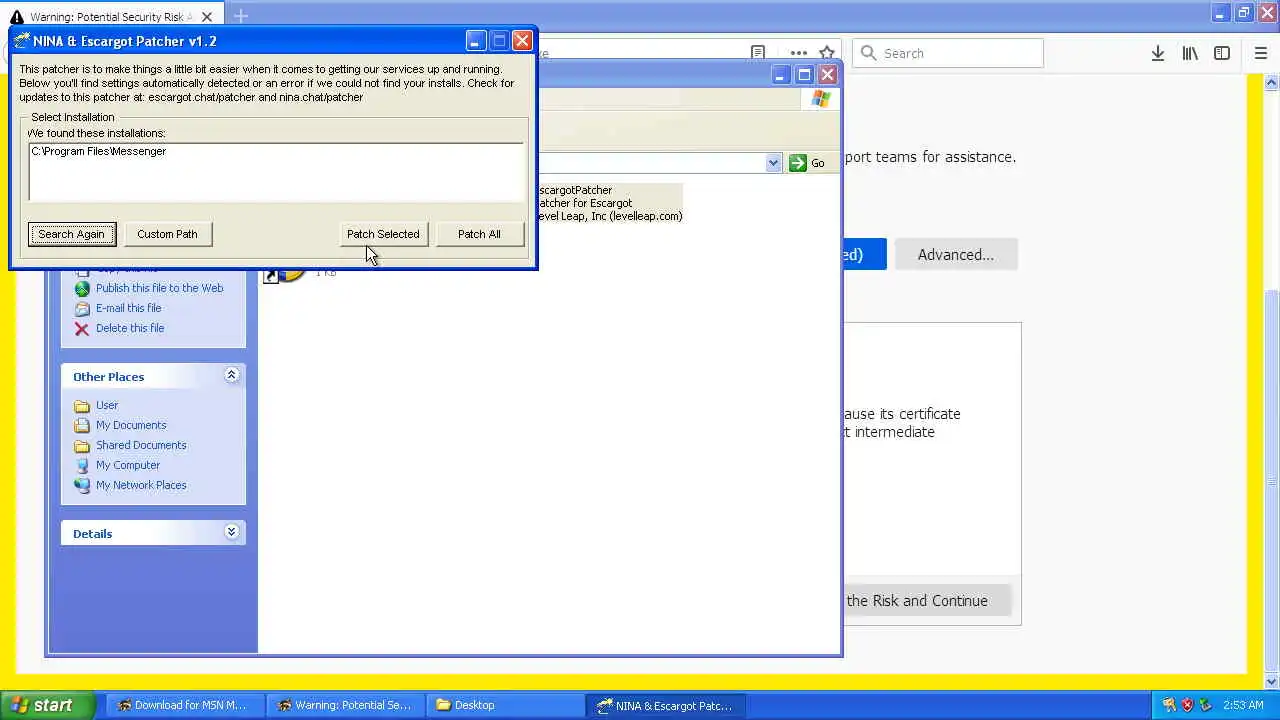Open the Firefox Library icon
Image resolution: width=1280 pixels, height=720 pixels.
(1190, 53)
